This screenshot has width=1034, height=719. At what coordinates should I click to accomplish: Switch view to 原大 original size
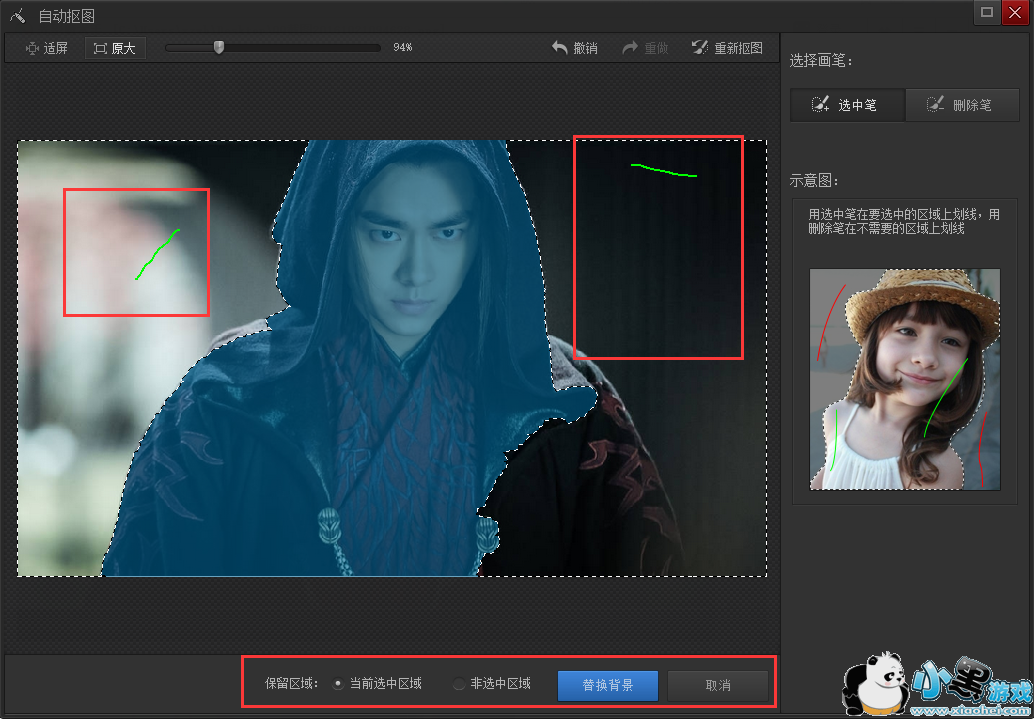pyautogui.click(x=115, y=48)
